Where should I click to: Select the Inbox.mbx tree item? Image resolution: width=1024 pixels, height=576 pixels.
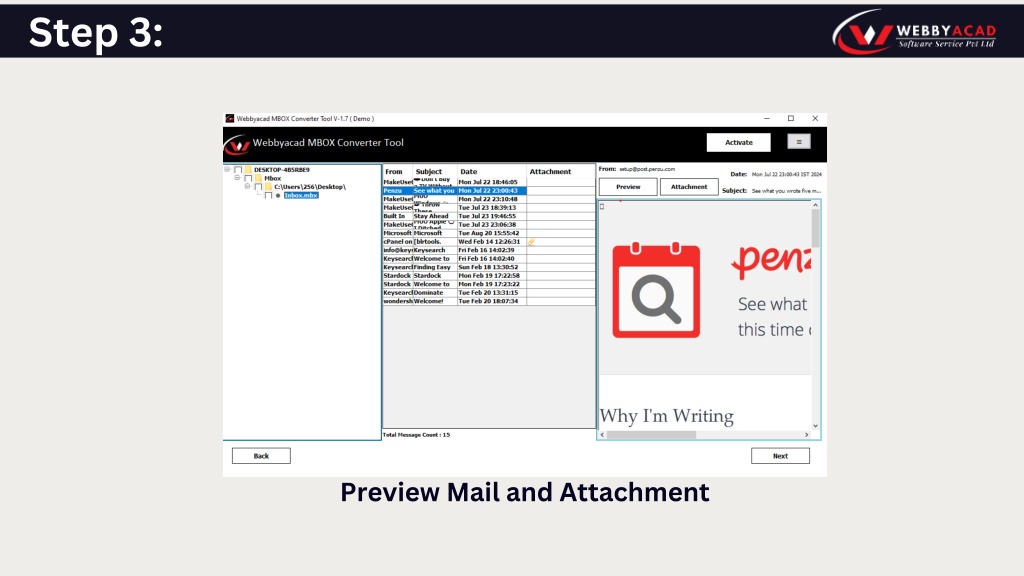[301, 195]
